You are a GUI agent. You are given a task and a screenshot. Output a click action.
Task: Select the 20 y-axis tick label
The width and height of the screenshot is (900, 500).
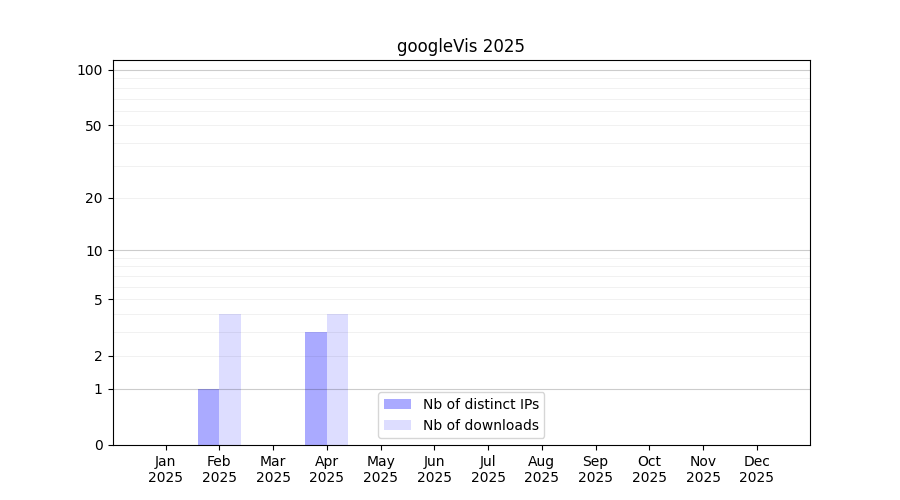(x=93, y=198)
